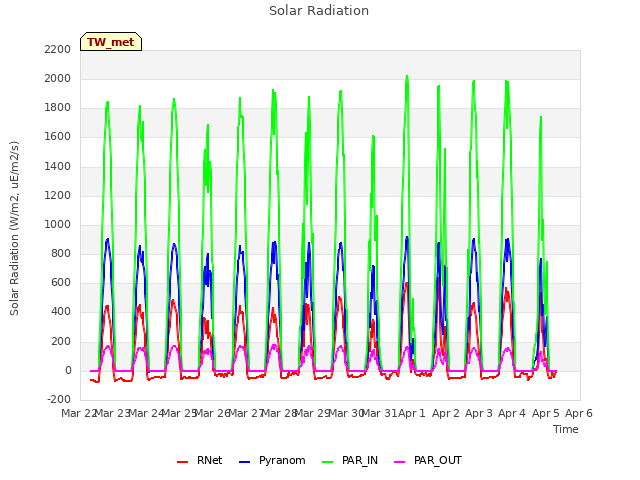Toggle the PAR_IN legend entry
The image size is (640, 480).
pos(350,460)
